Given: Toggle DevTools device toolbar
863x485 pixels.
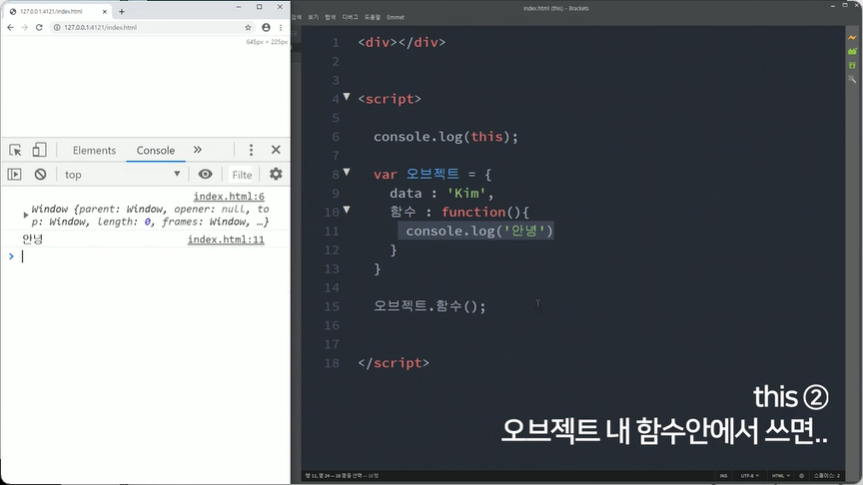Looking at the screenshot, I should coord(39,150).
